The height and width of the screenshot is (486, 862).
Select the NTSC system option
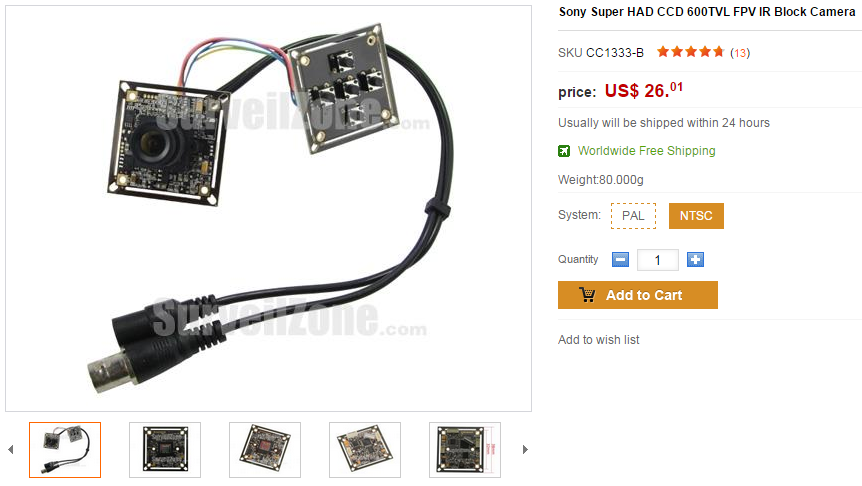tap(696, 216)
